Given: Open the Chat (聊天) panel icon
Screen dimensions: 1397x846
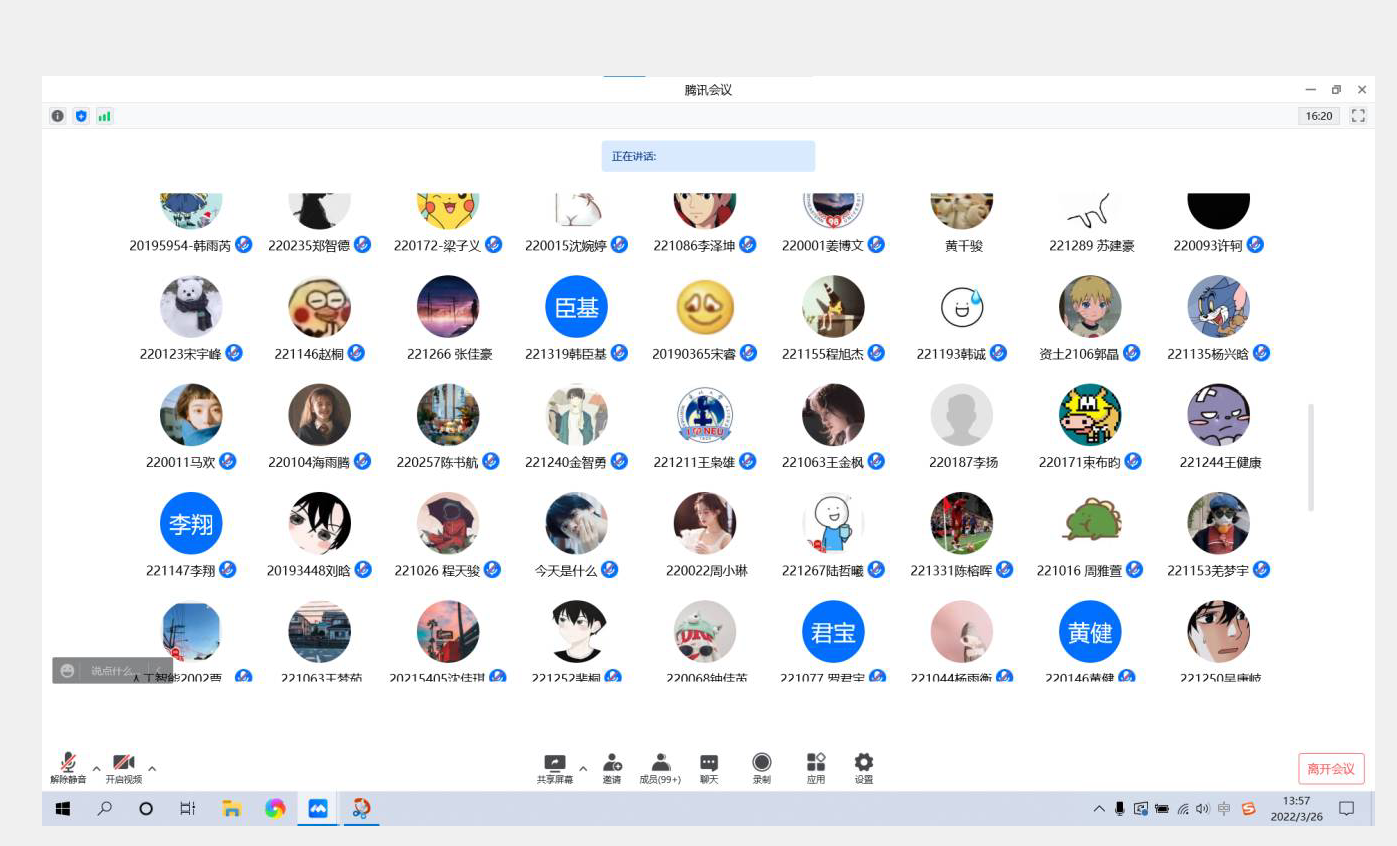Looking at the screenshot, I should click(x=709, y=764).
